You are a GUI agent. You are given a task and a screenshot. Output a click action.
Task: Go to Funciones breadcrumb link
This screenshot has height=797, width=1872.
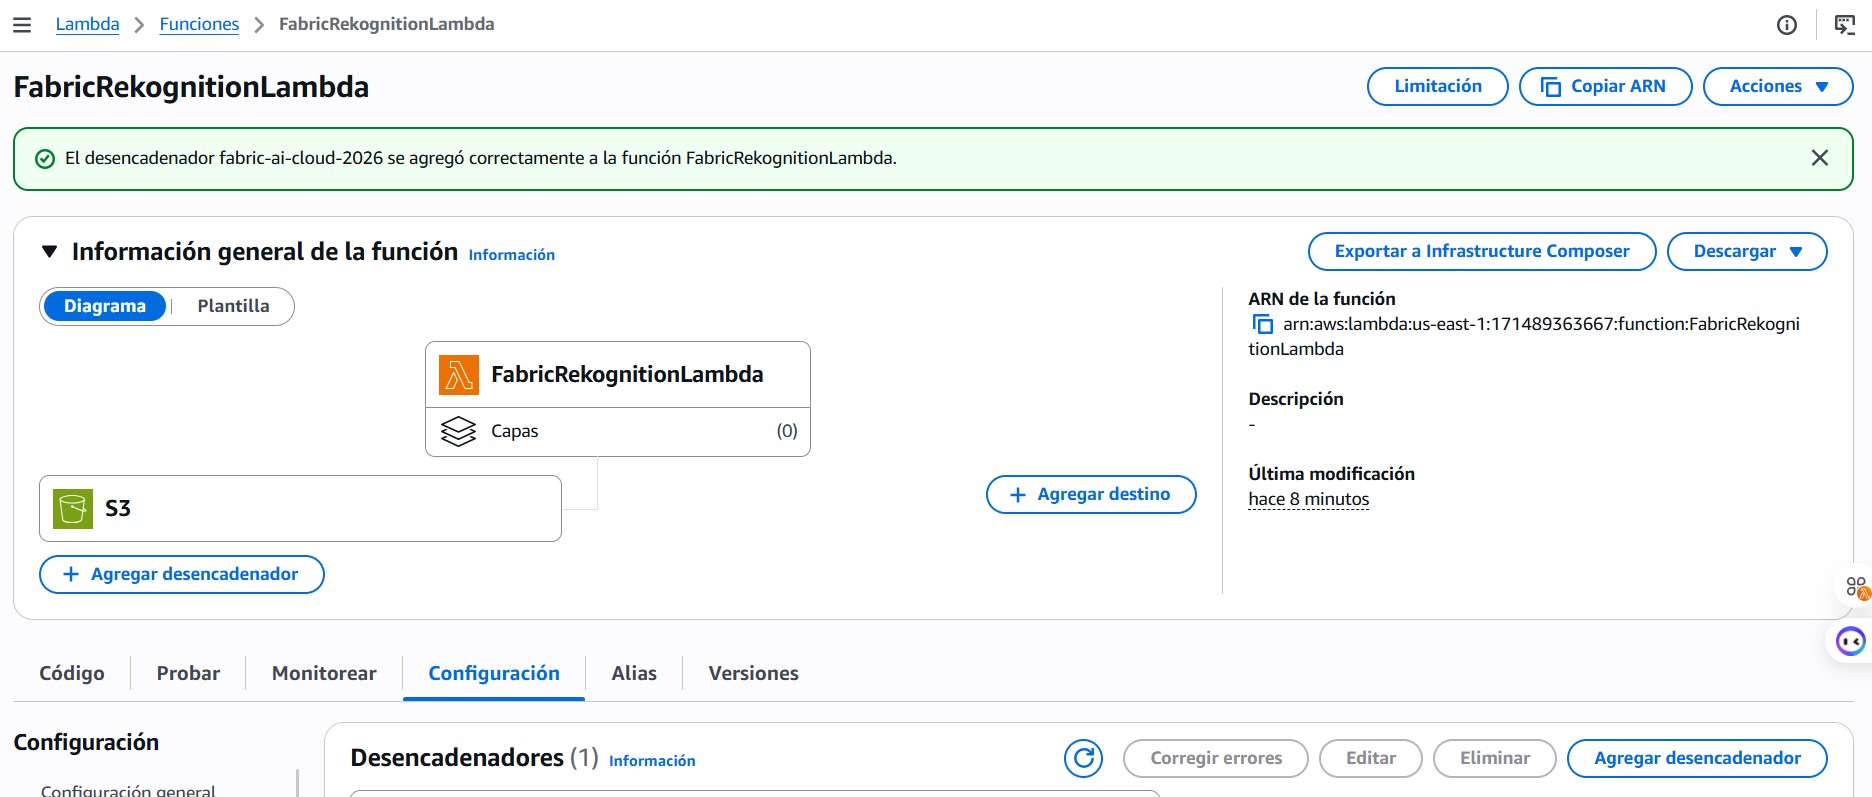point(199,24)
